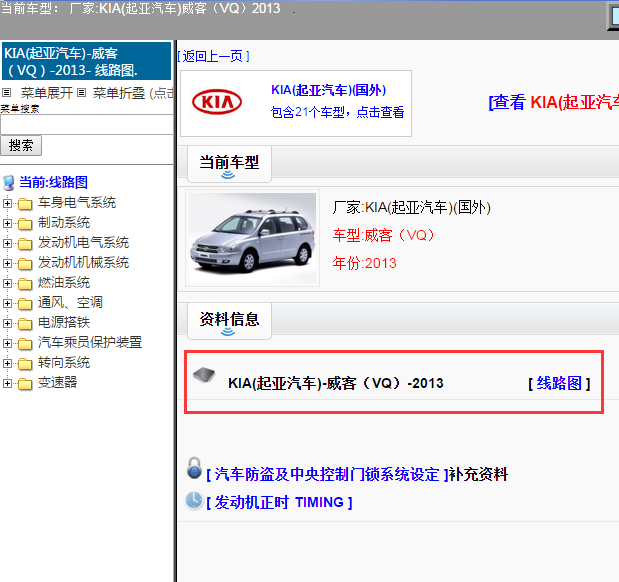Click the 厂家:KIA(起亚汽车)(国外) text in car details

412,208
